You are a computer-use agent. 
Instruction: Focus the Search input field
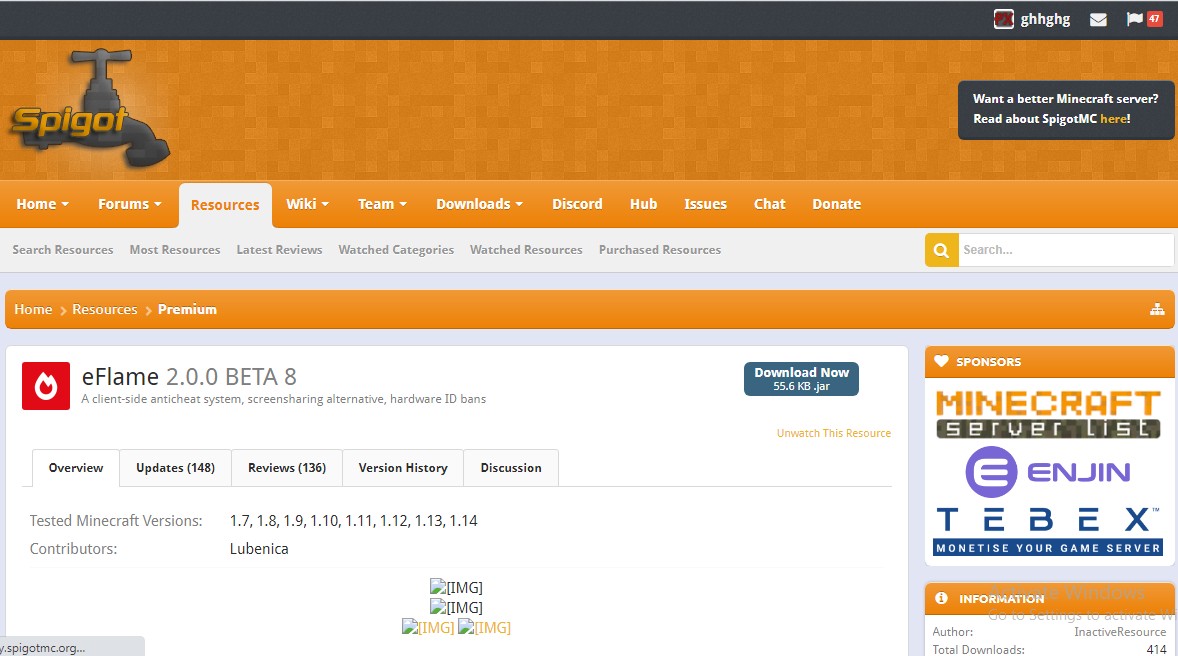click(1066, 250)
